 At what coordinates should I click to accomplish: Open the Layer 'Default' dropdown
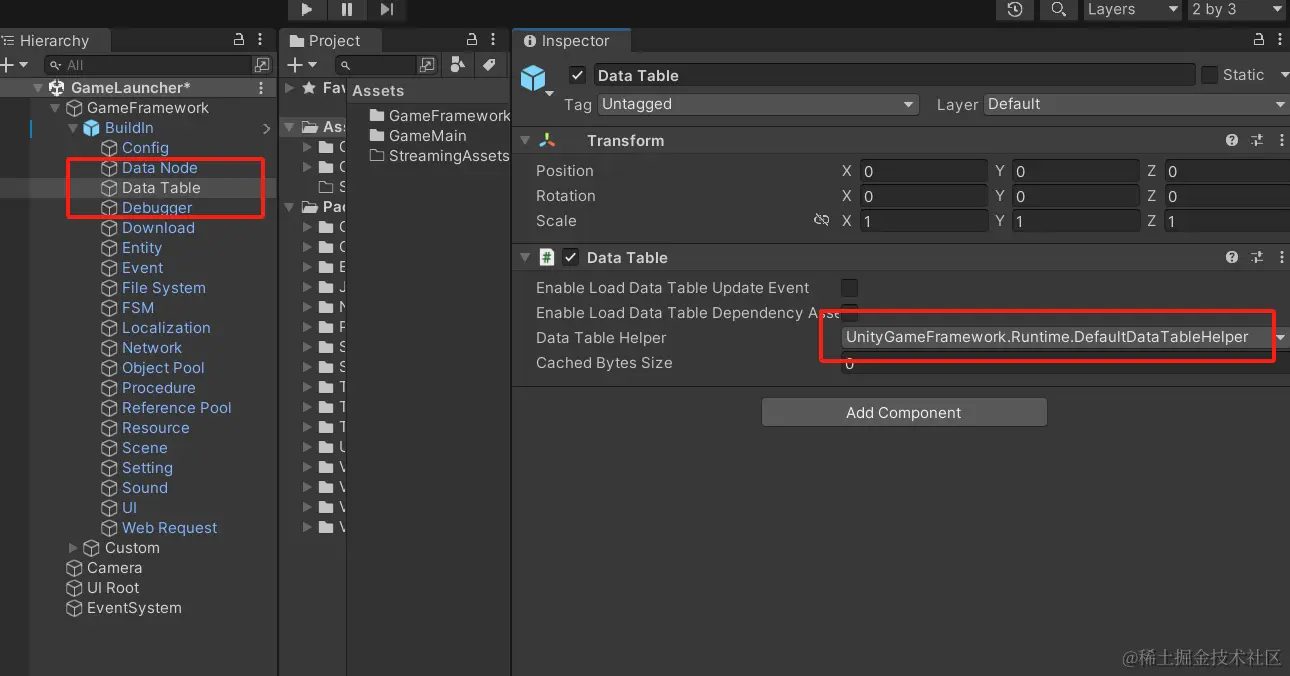[1137, 104]
